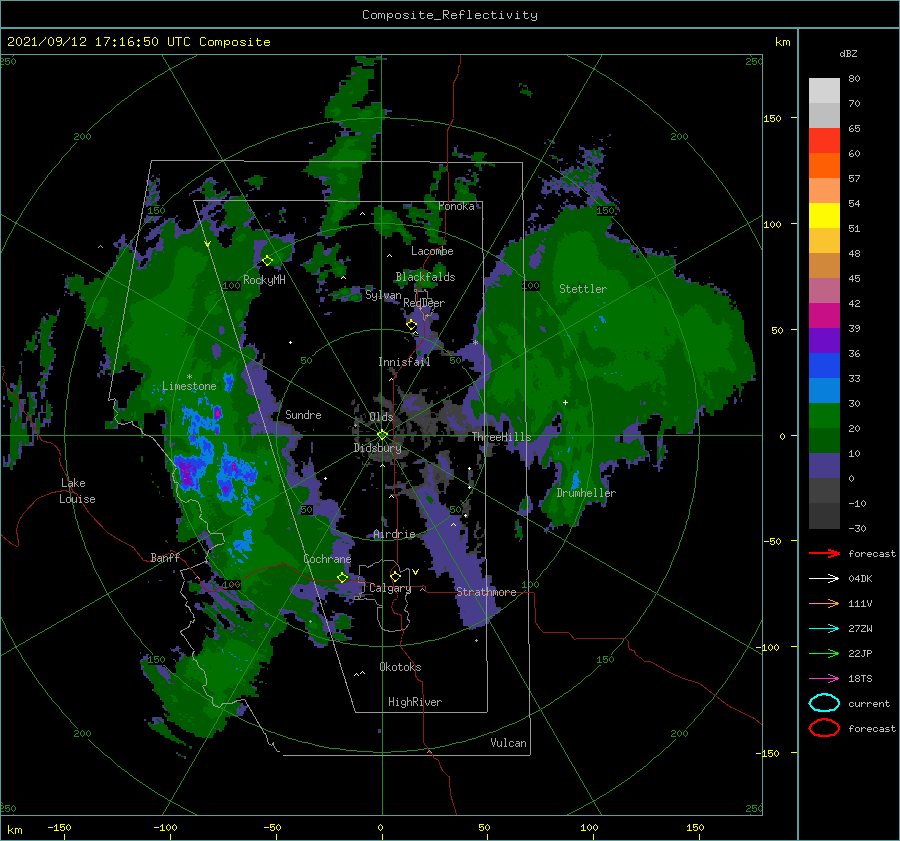The image size is (900, 841).
Task: Click the Sundre city label
Action: click(x=303, y=414)
